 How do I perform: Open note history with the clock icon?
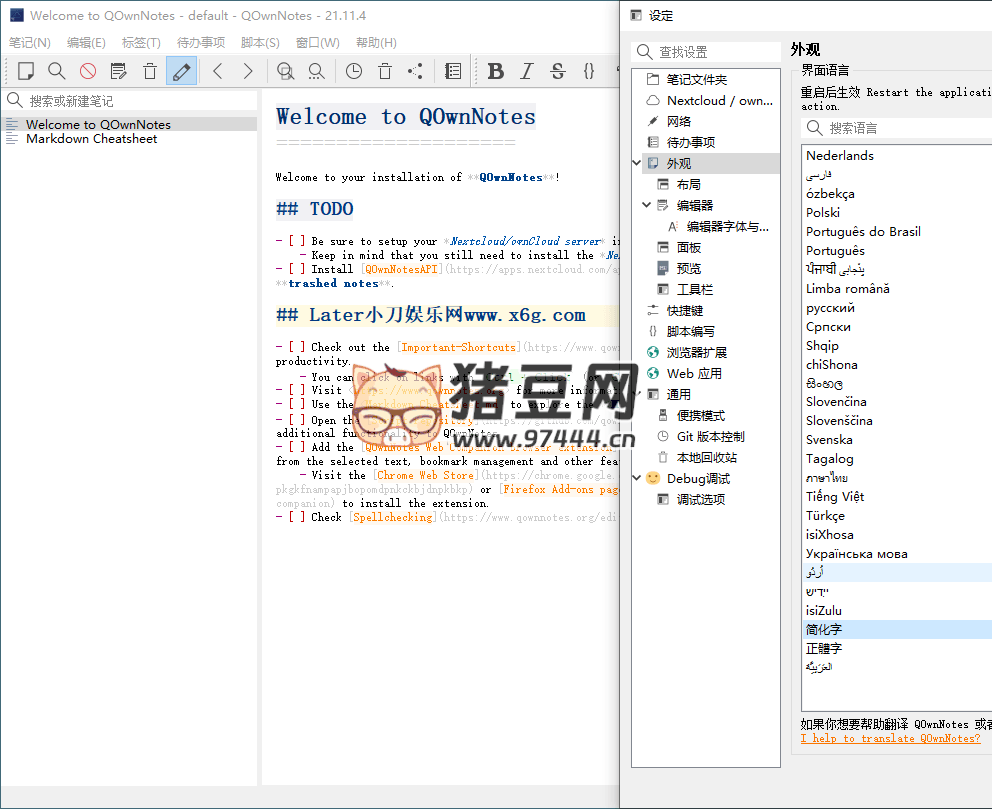click(353, 71)
